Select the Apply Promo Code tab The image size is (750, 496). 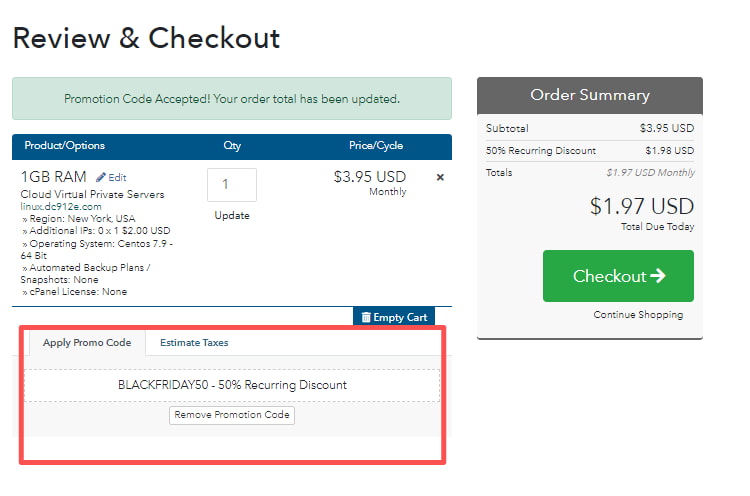pyautogui.click(x=87, y=342)
